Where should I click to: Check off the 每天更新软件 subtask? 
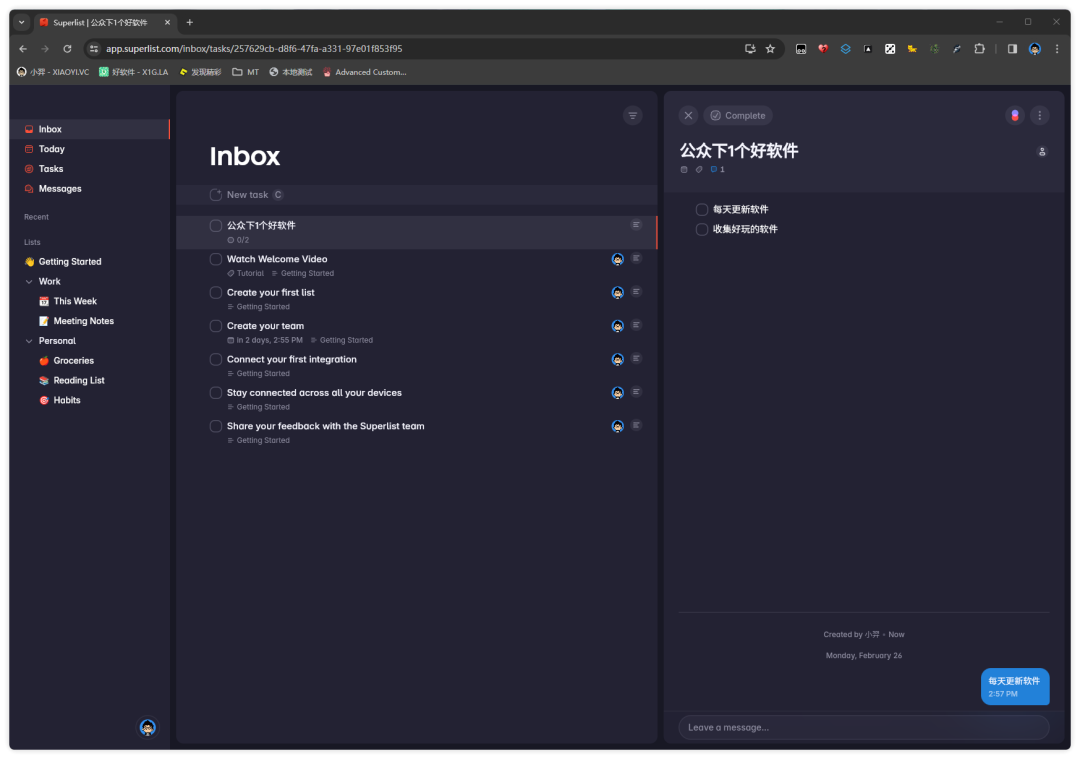point(702,210)
